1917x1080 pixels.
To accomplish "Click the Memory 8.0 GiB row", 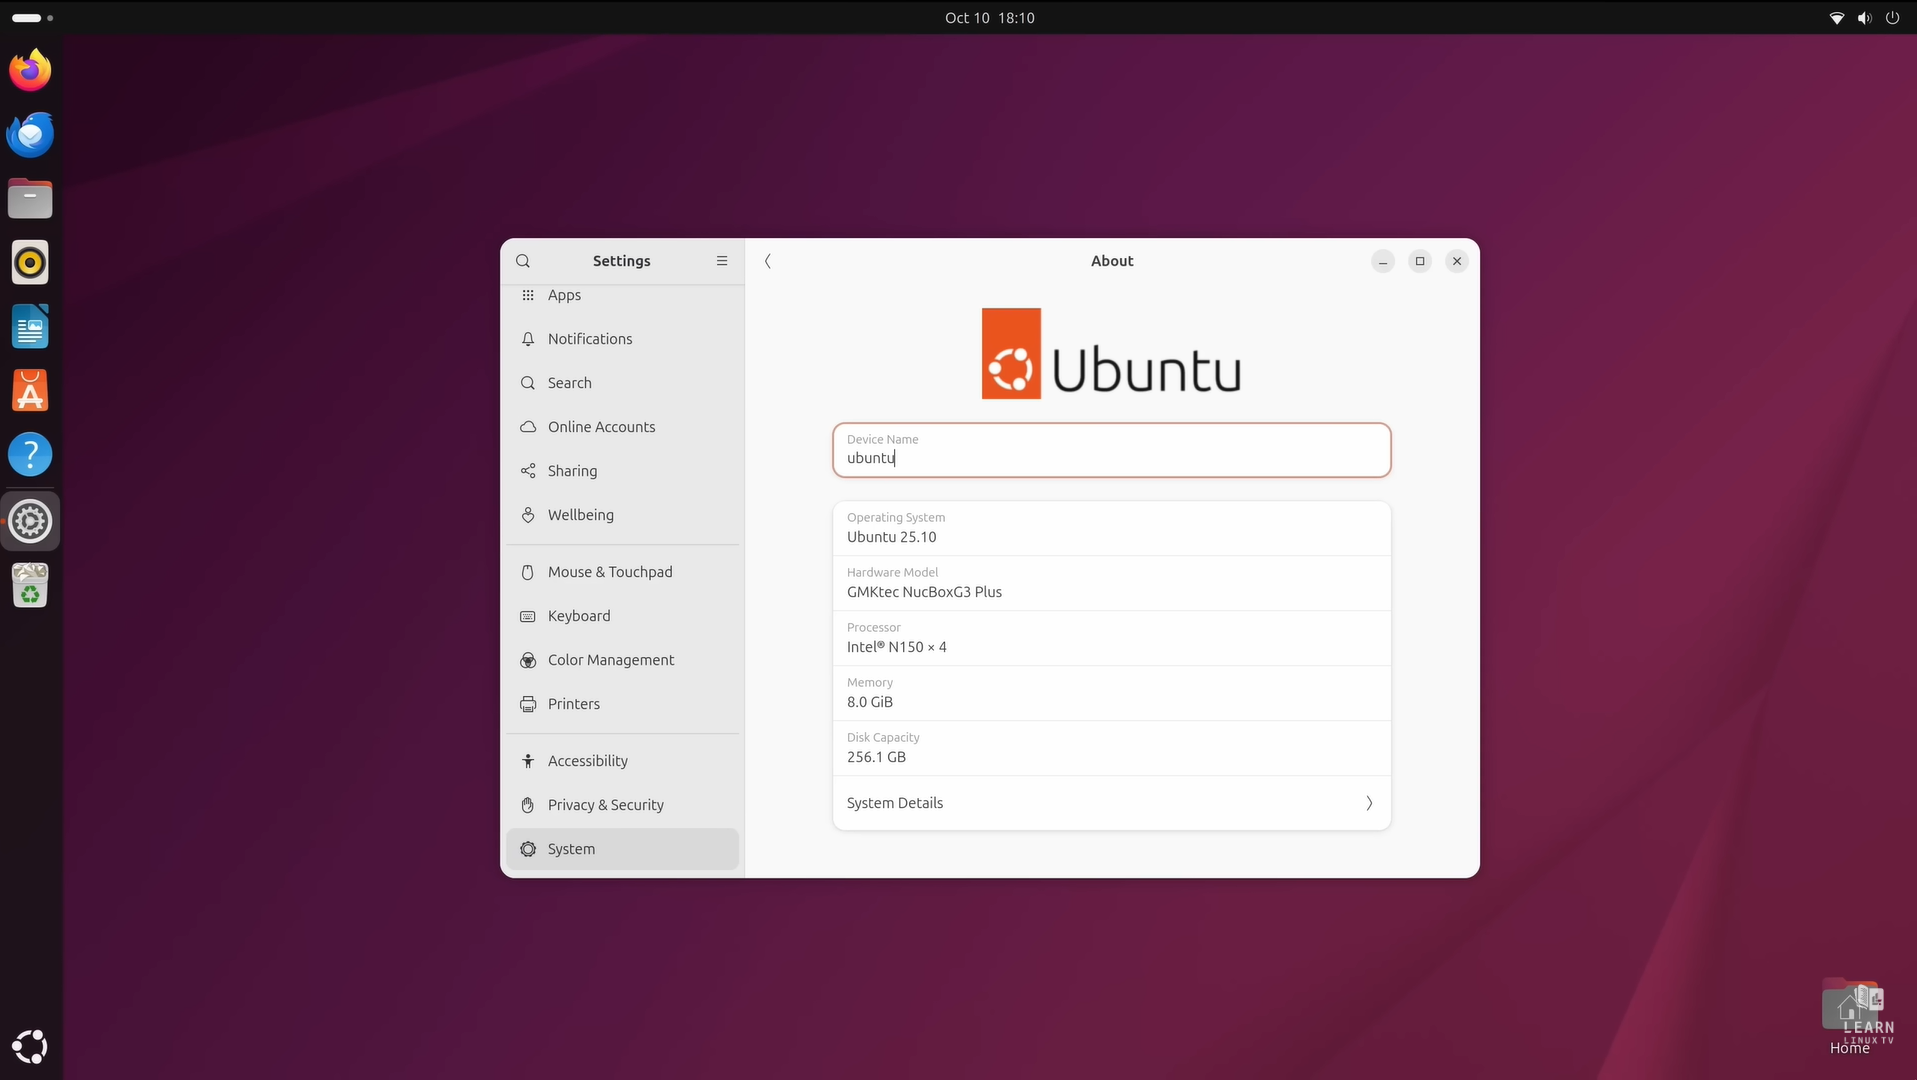I will (x=1111, y=693).
